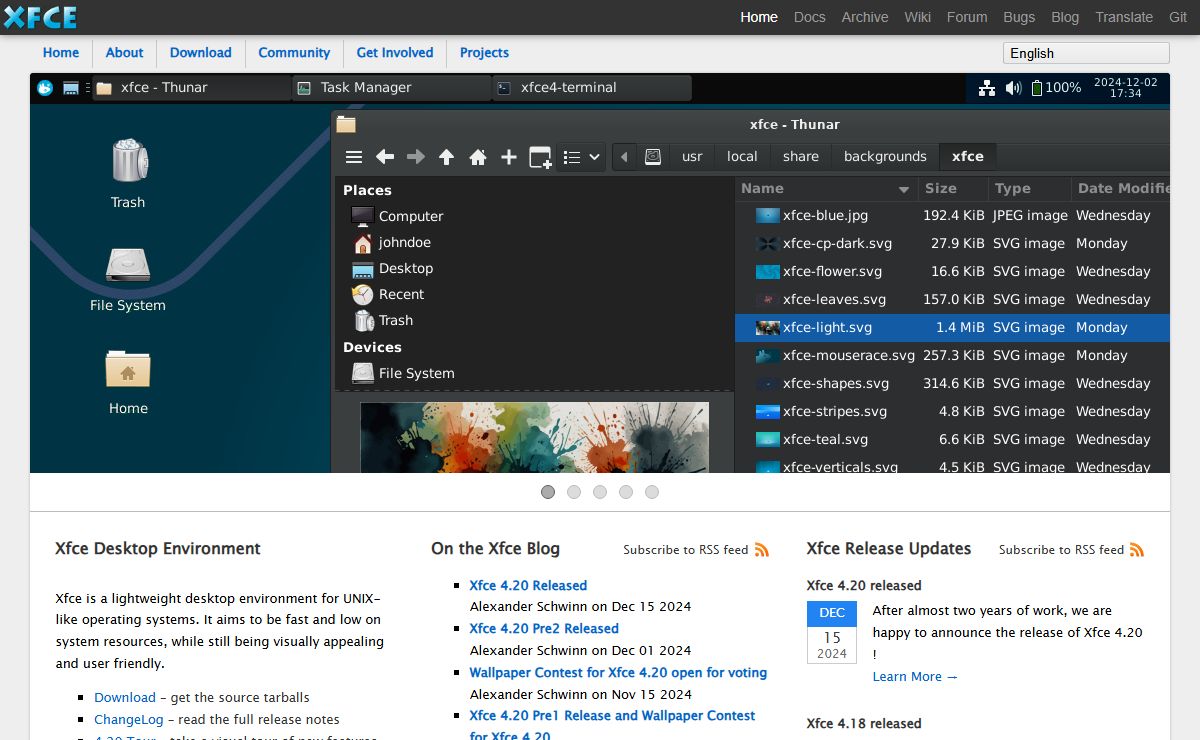Switch to Task Manager taskbar button

coord(392,88)
